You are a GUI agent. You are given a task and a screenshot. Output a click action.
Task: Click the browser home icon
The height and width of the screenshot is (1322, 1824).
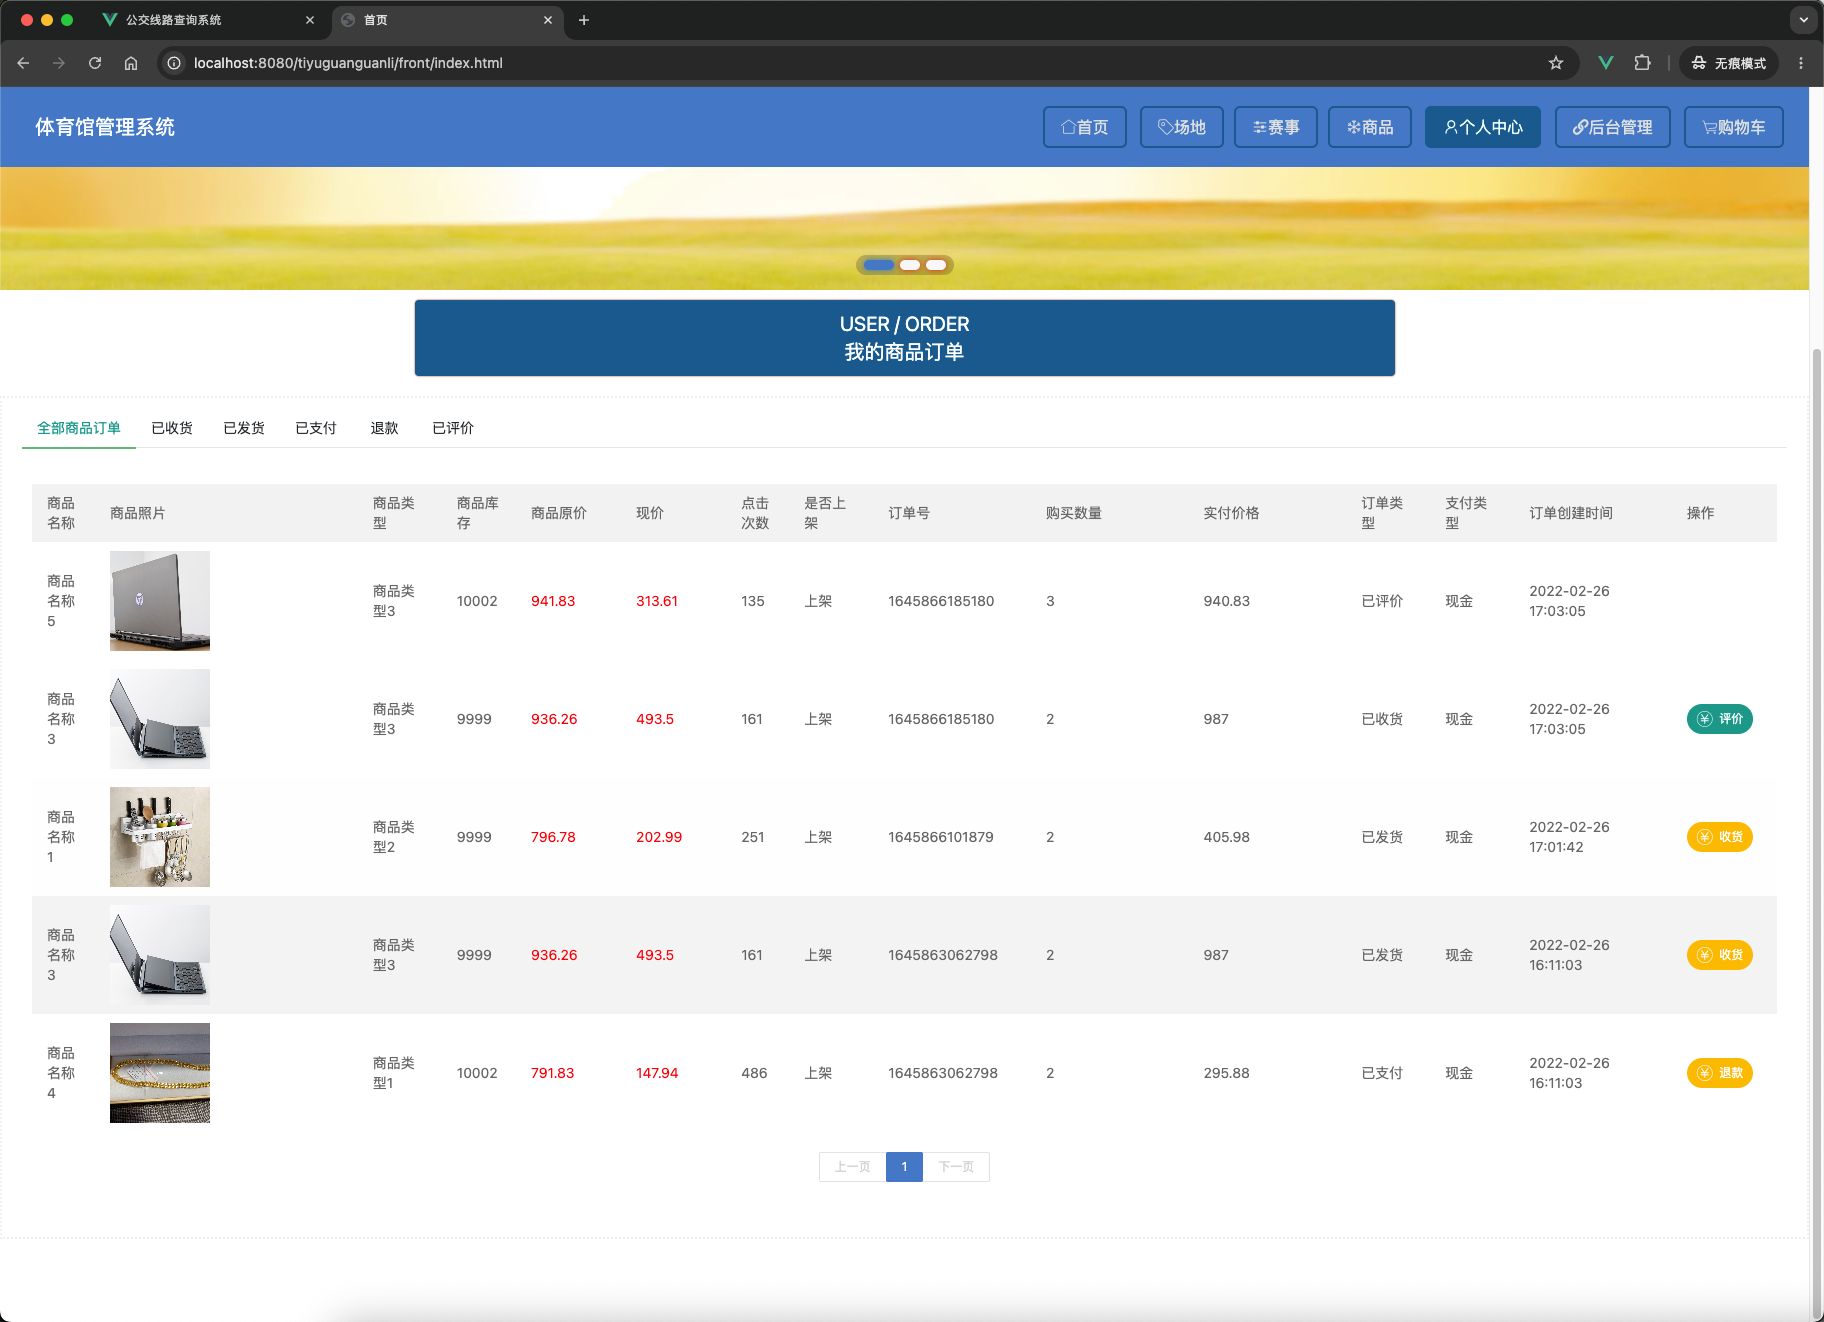(x=131, y=63)
